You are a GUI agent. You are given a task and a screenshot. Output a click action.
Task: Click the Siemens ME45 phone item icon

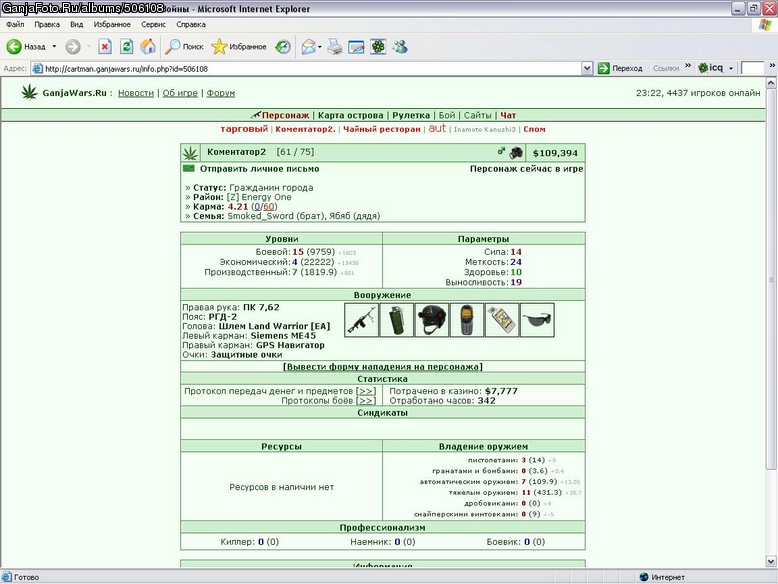[x=466, y=320]
